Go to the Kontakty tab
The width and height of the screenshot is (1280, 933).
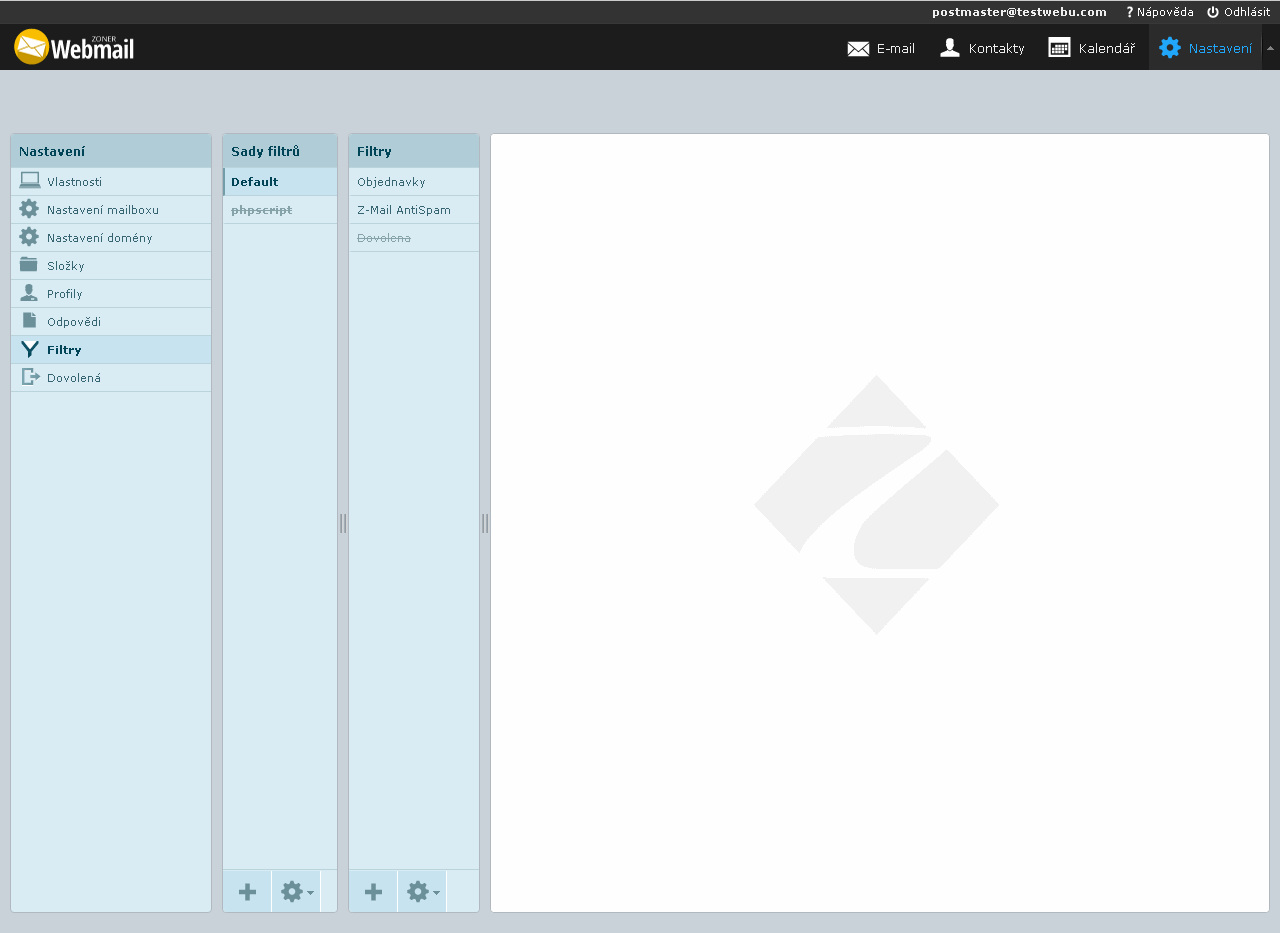pyautogui.click(x=982, y=48)
